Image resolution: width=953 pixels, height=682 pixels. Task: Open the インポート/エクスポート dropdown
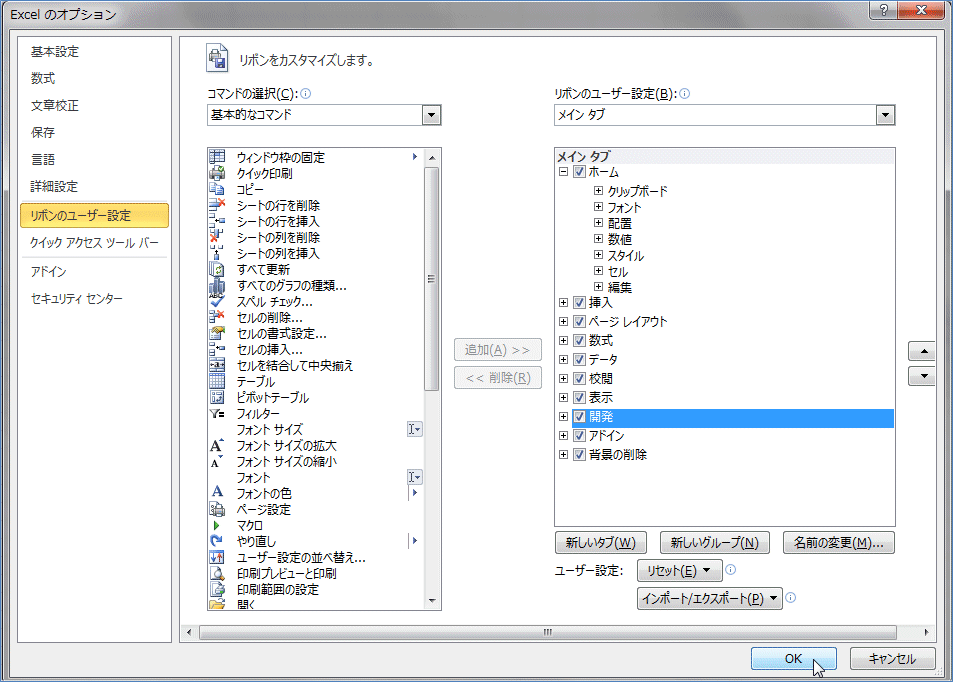click(709, 598)
